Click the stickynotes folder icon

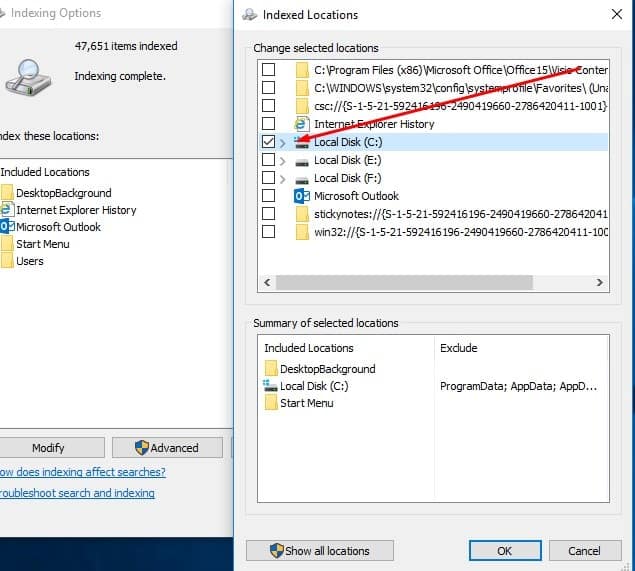click(x=302, y=214)
